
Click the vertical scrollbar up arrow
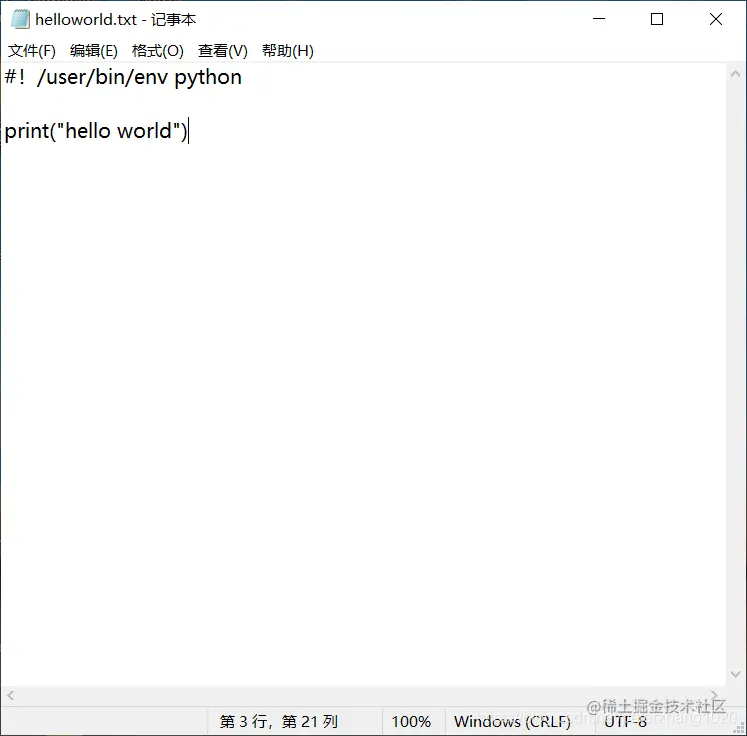pos(736,74)
